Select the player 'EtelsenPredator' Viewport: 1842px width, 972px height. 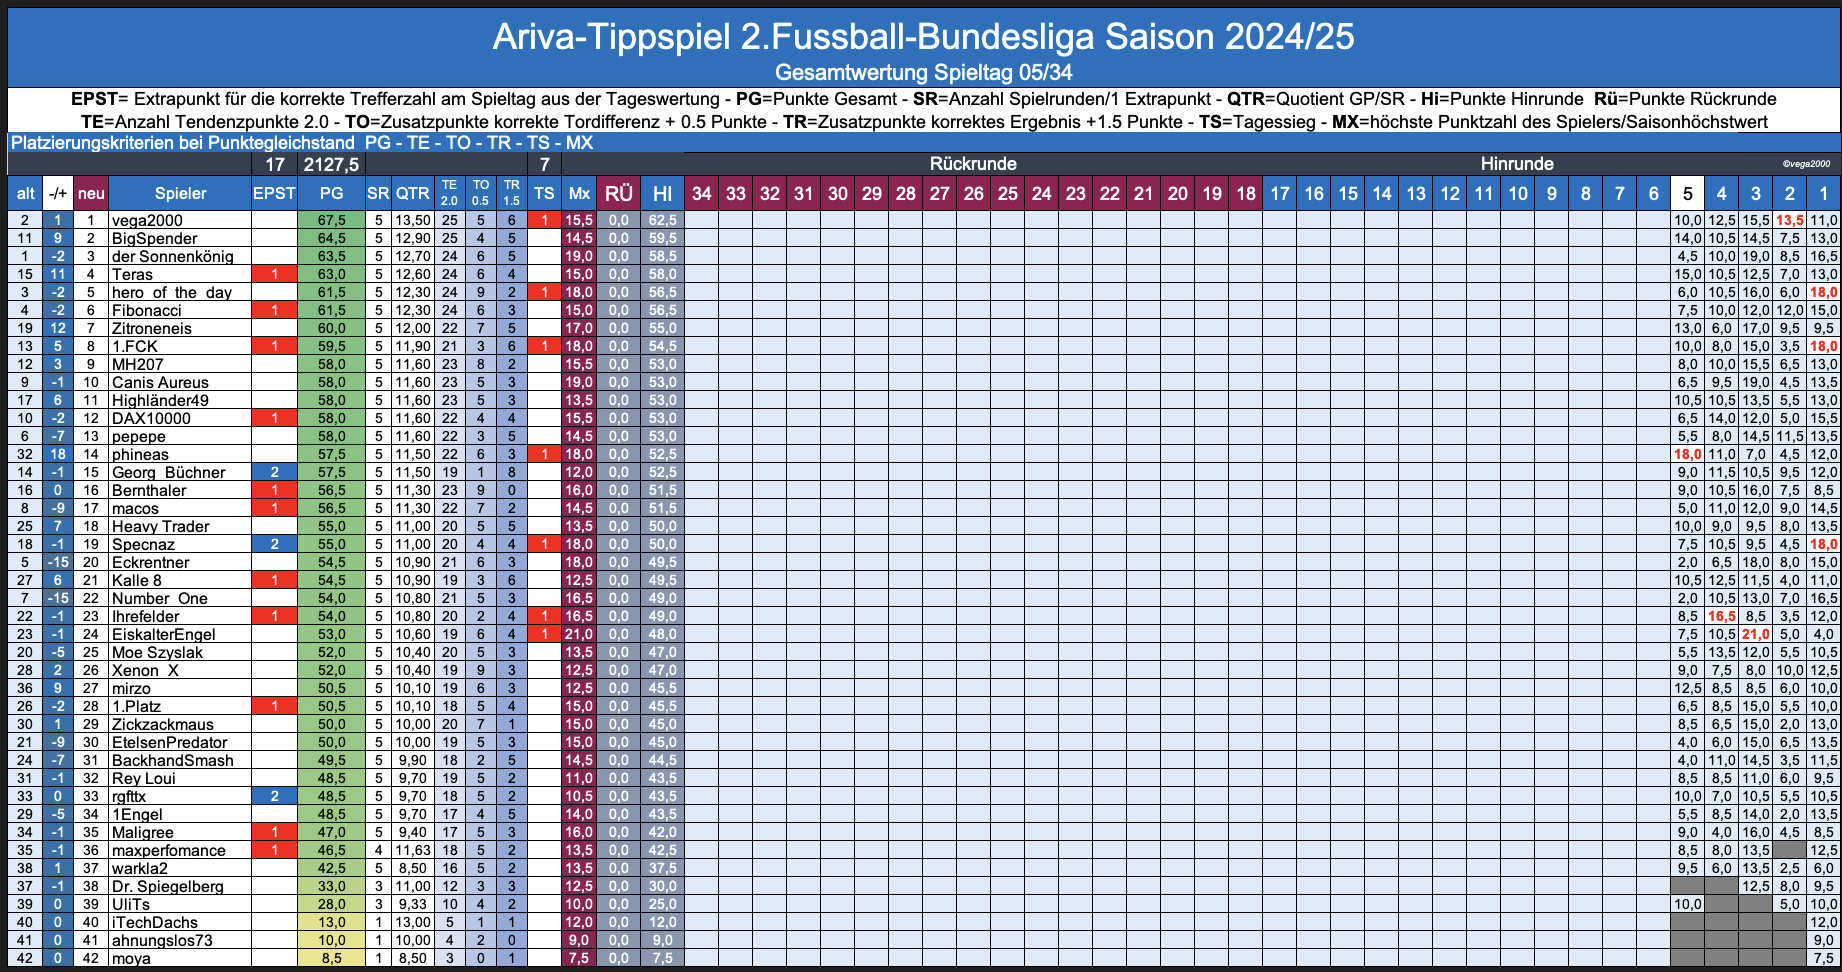click(x=170, y=742)
